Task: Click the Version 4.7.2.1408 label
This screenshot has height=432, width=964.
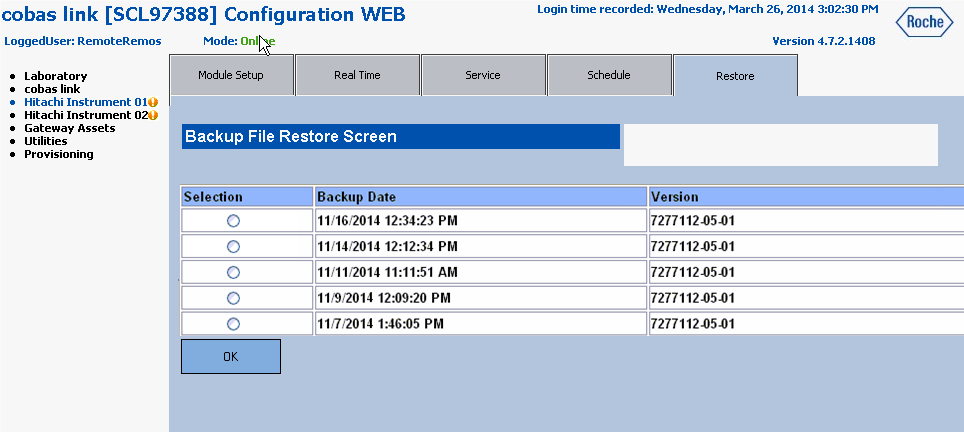Action: (824, 41)
